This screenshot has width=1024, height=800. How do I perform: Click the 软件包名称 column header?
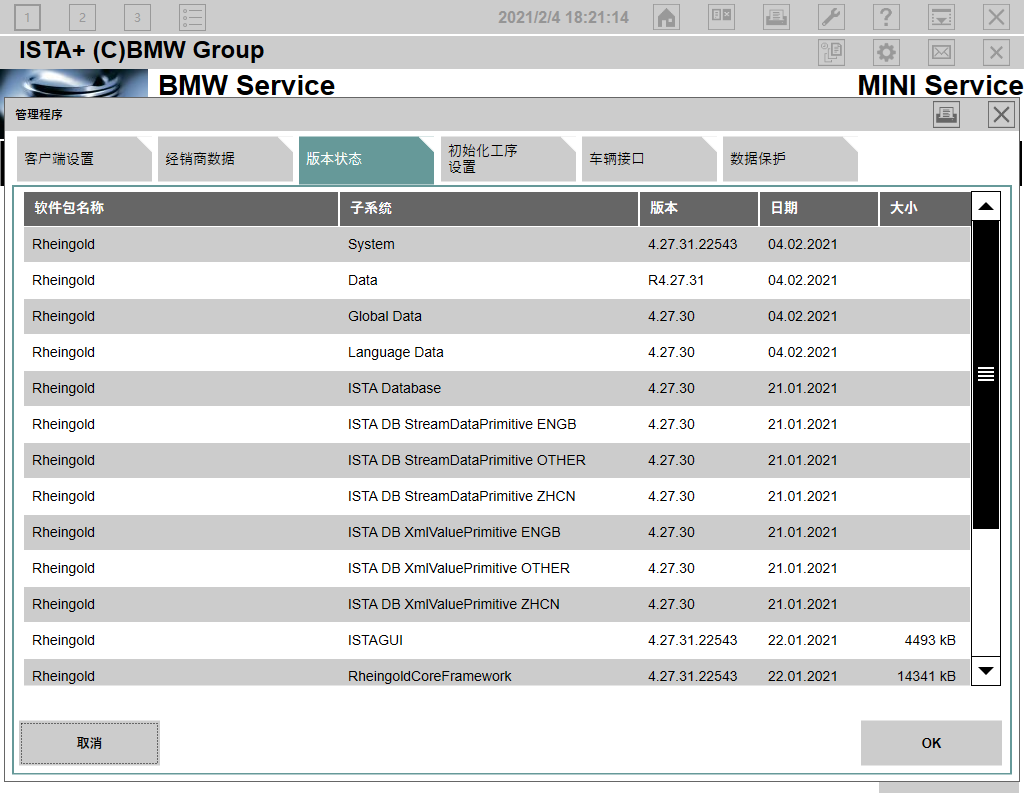(181, 208)
